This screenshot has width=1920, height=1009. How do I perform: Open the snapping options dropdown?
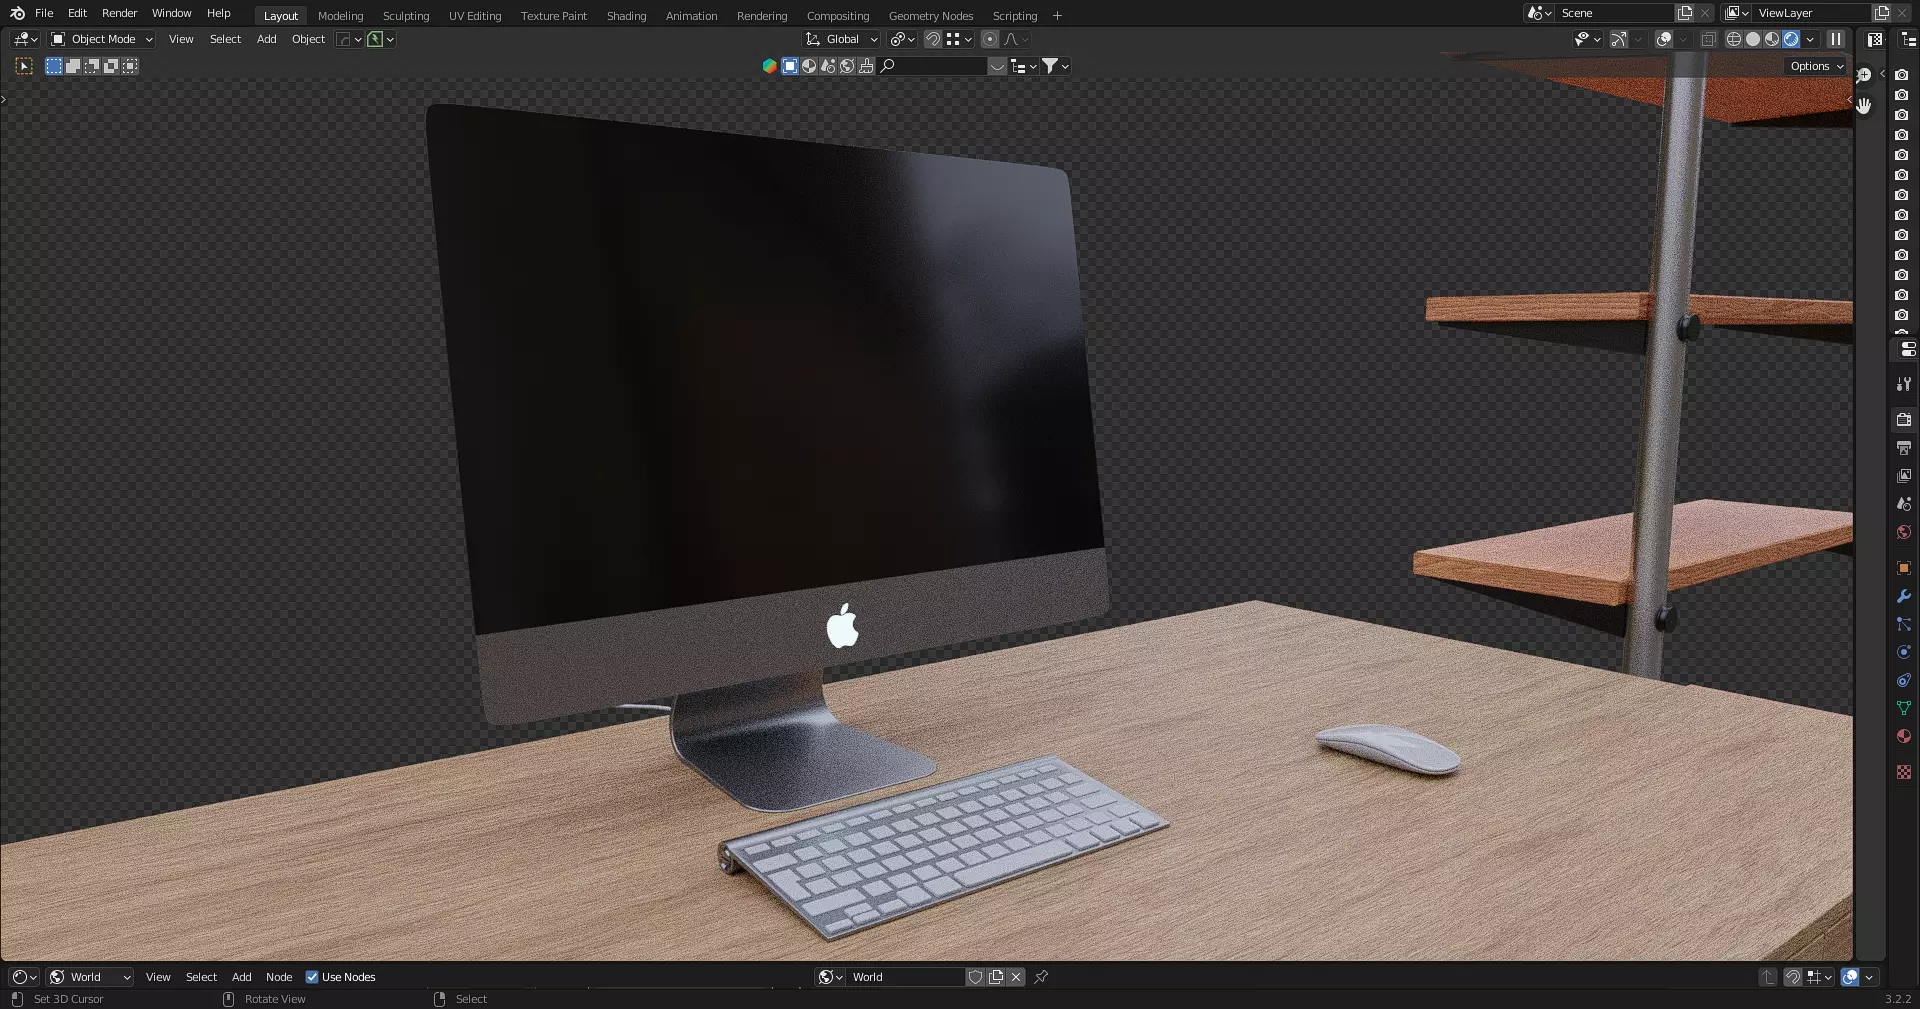click(x=959, y=39)
